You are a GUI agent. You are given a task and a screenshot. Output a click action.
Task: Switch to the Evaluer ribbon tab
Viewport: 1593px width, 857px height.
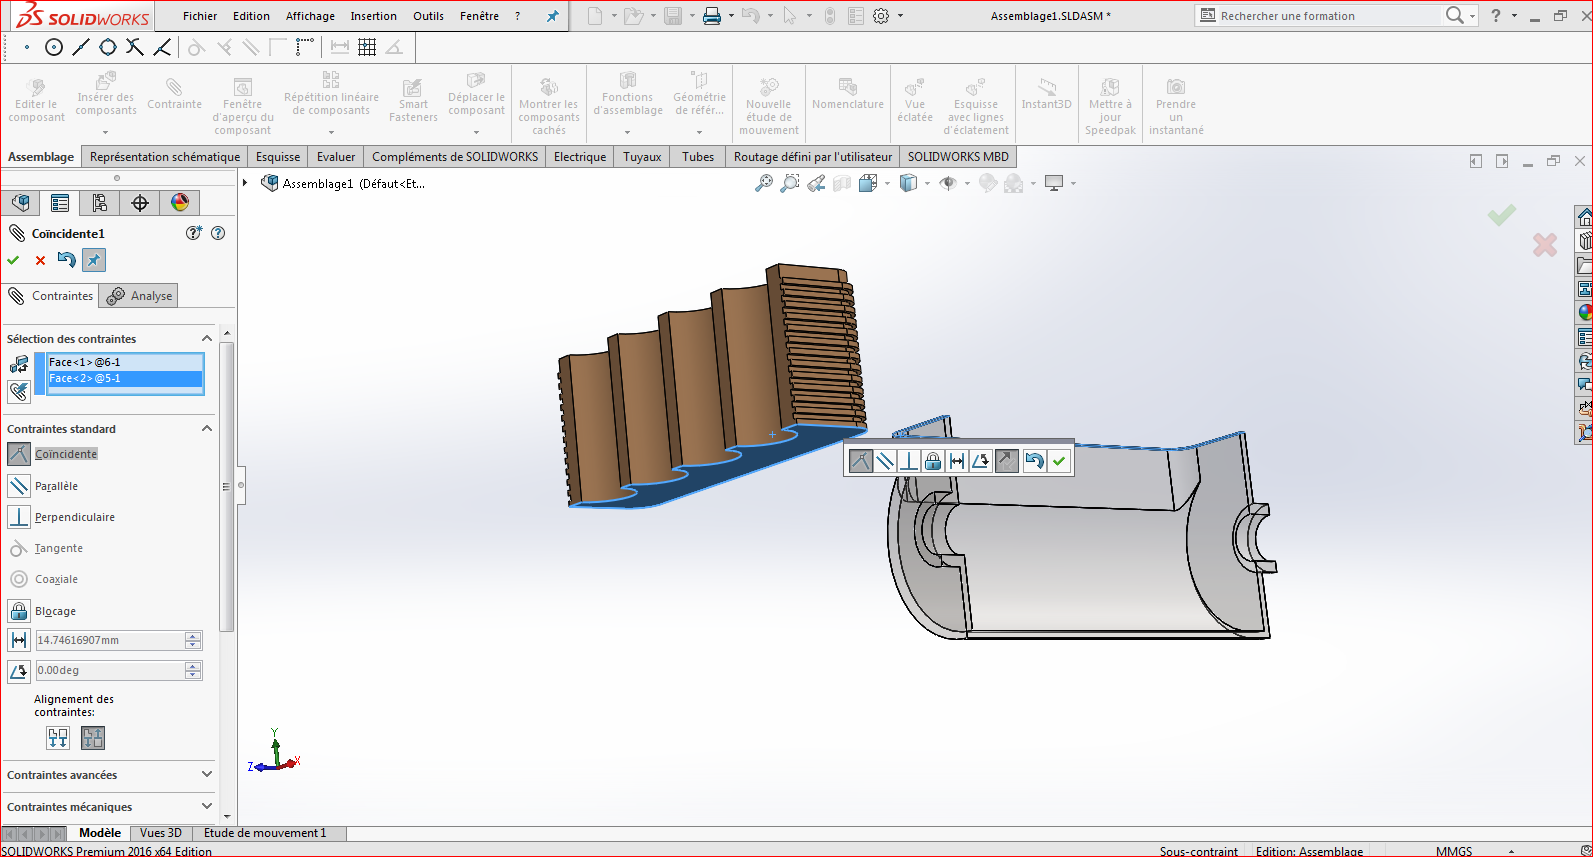(336, 157)
